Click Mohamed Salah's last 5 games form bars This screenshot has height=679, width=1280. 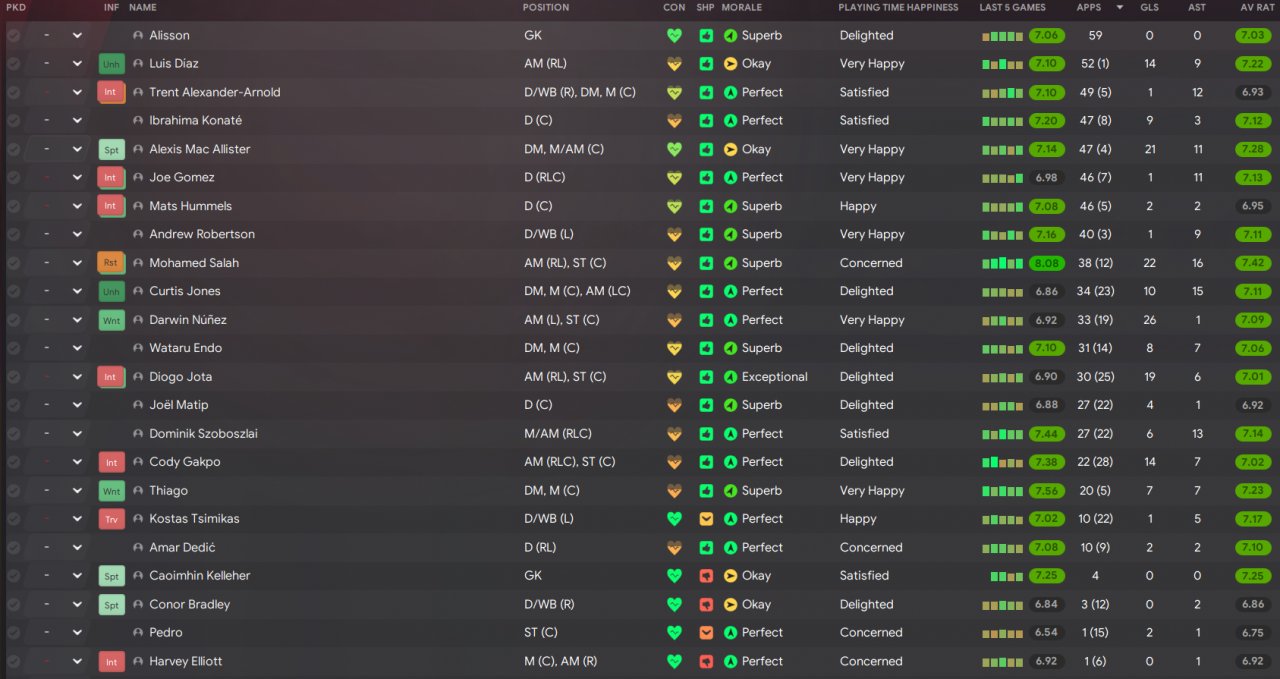[x=1000, y=263]
